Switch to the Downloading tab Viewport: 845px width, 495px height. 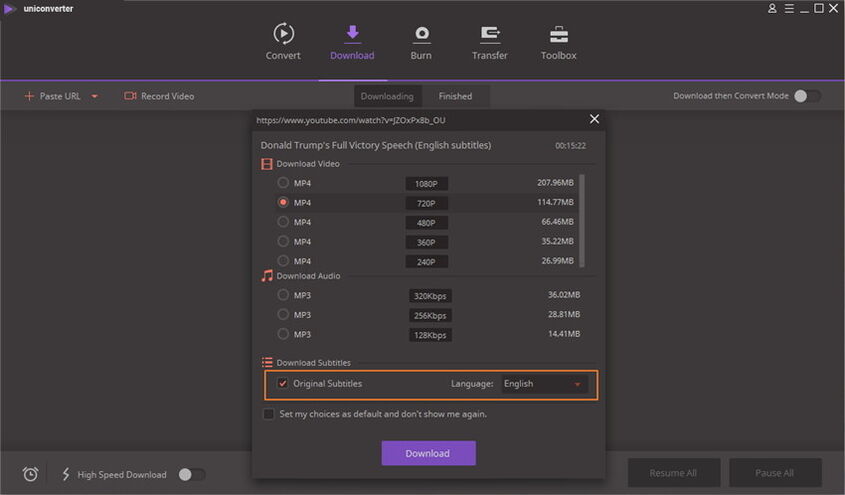click(x=387, y=96)
